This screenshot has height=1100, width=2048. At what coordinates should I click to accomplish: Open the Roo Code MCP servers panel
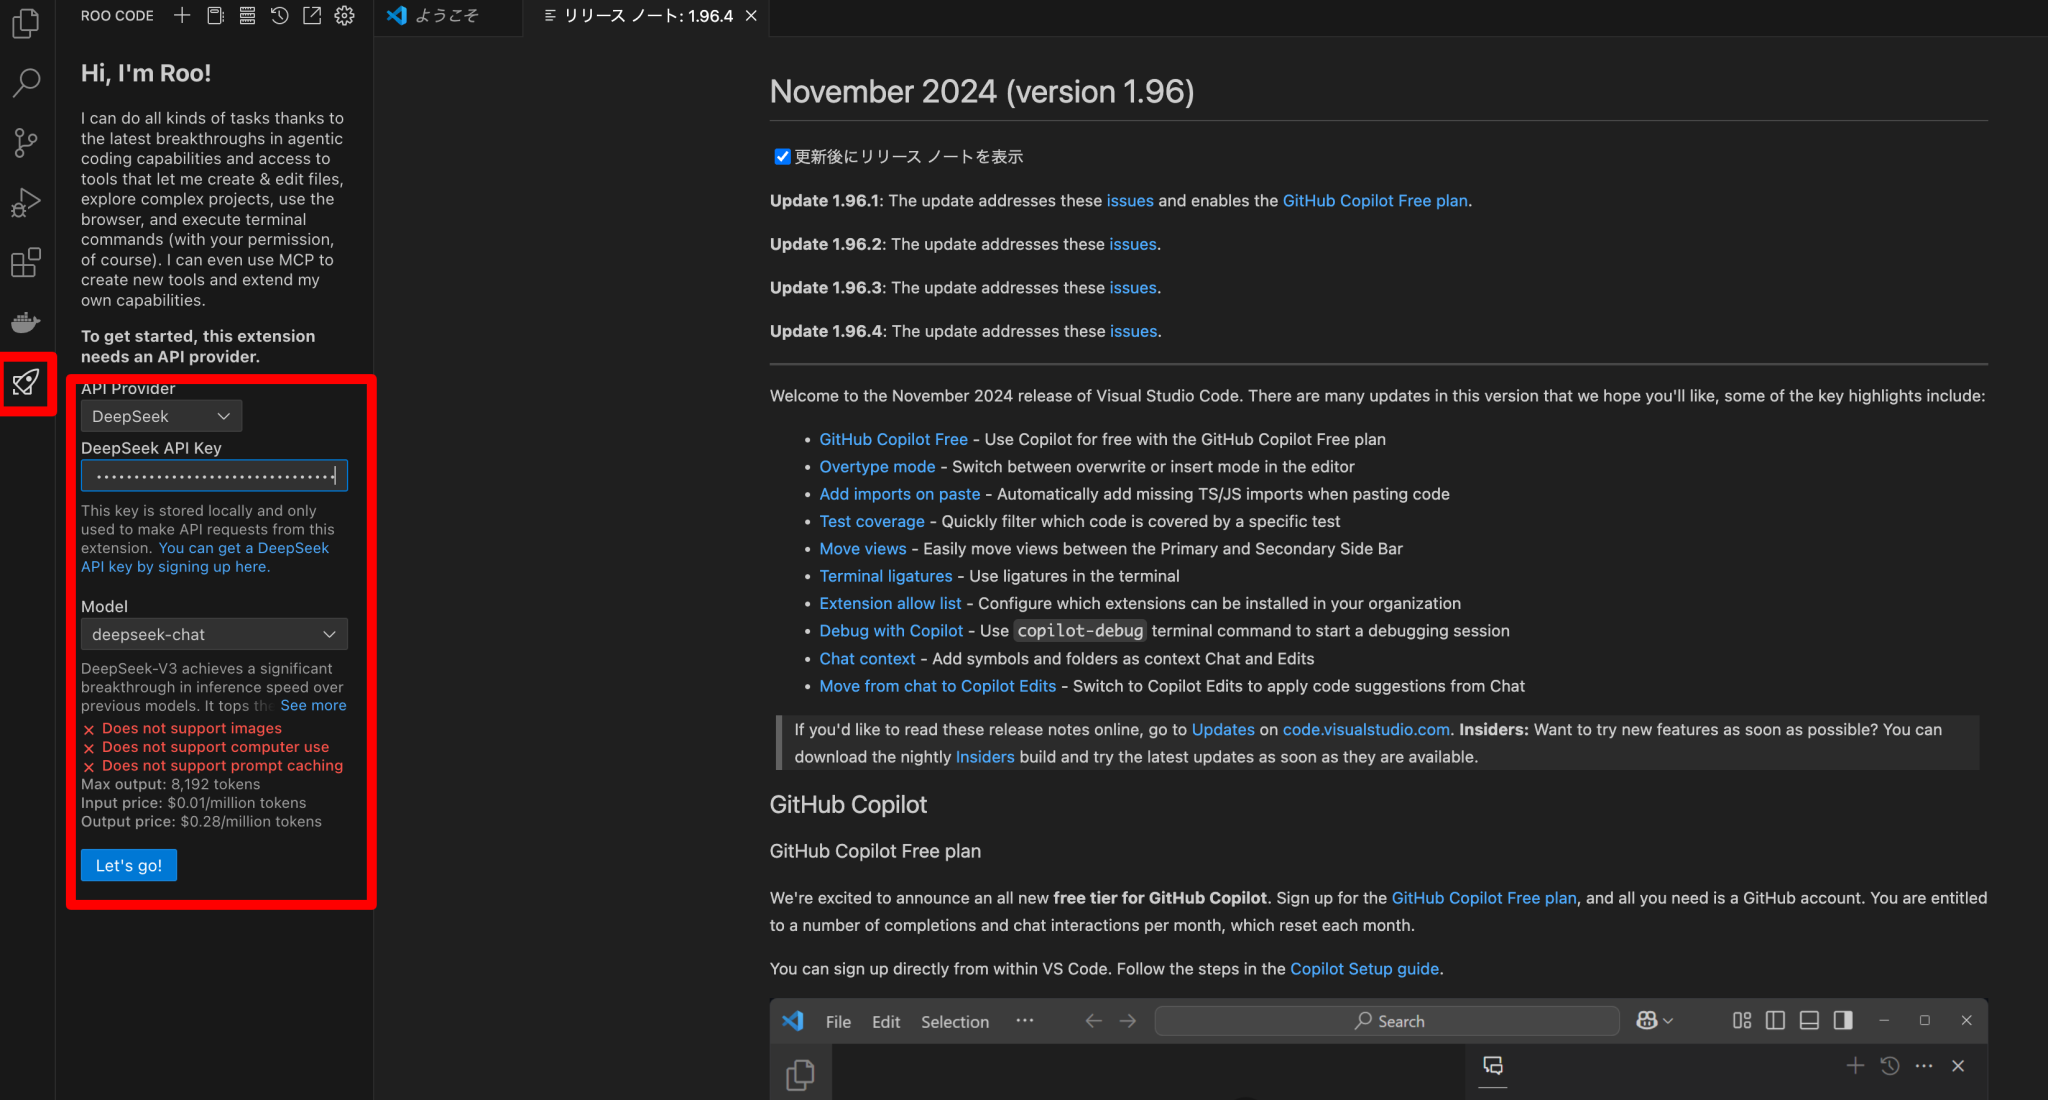246,15
